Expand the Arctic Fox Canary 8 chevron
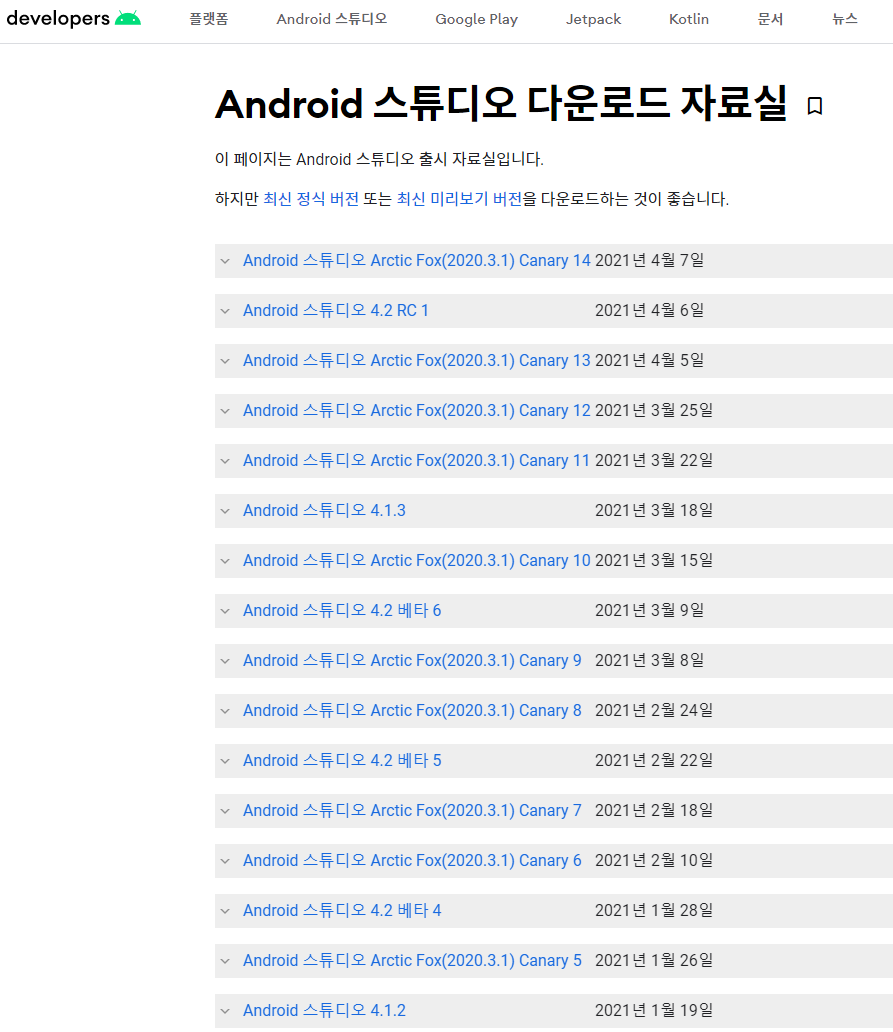Image resolution: width=893 pixels, height=1032 pixels. [x=225, y=711]
